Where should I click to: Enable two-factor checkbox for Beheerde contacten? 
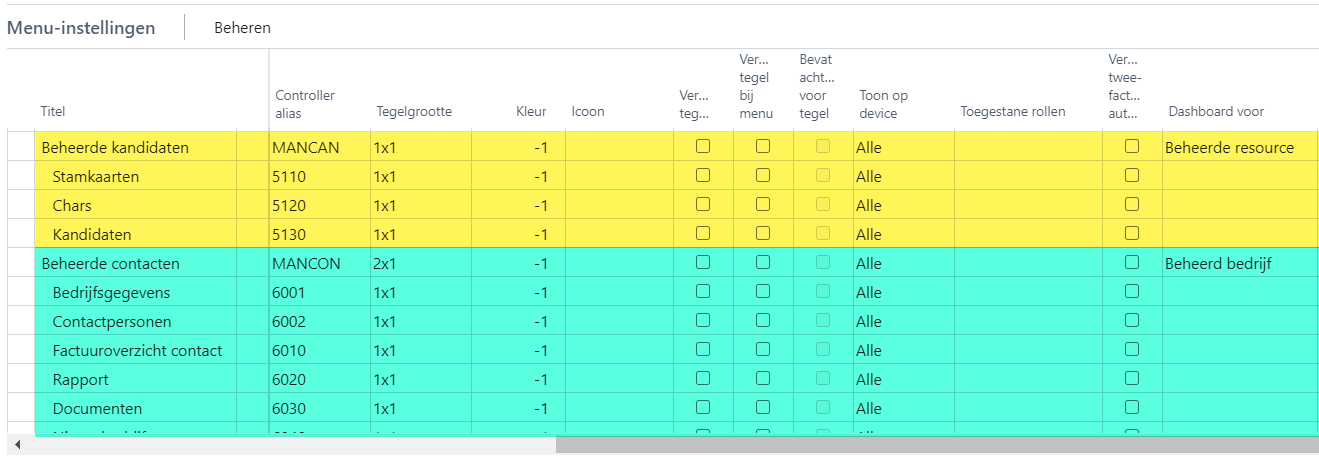pyautogui.click(x=1132, y=263)
